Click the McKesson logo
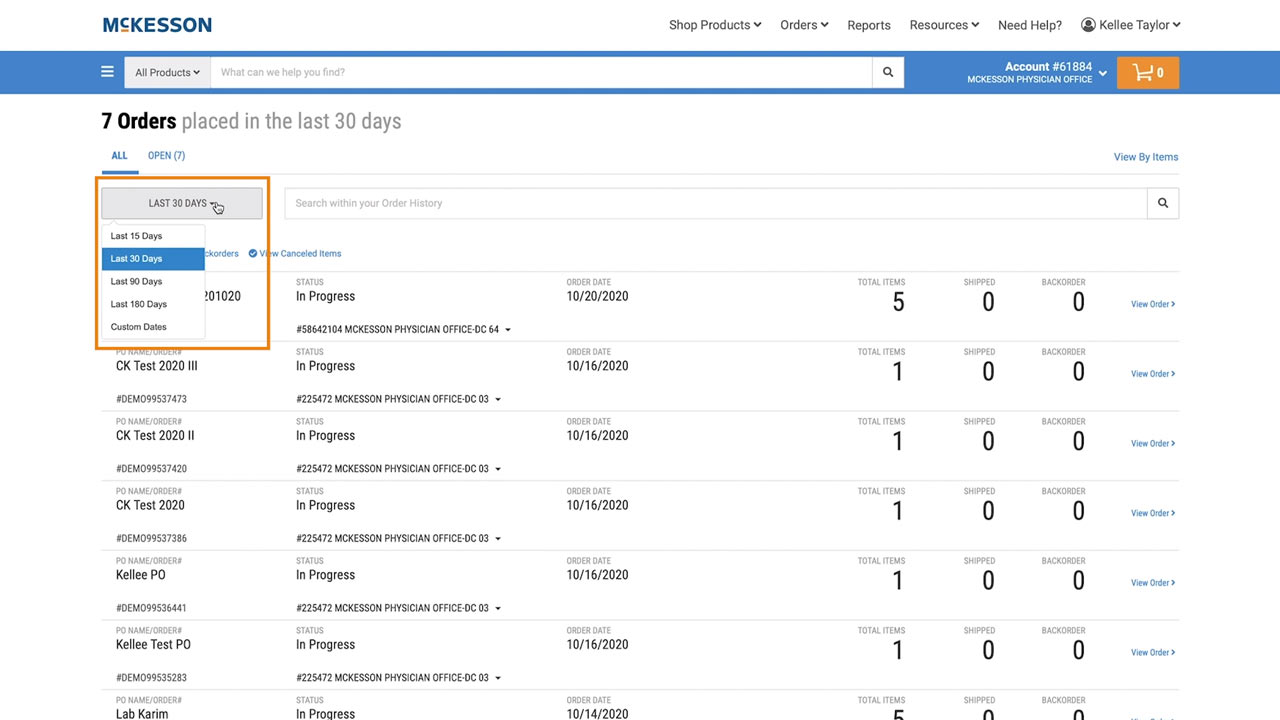 157,25
